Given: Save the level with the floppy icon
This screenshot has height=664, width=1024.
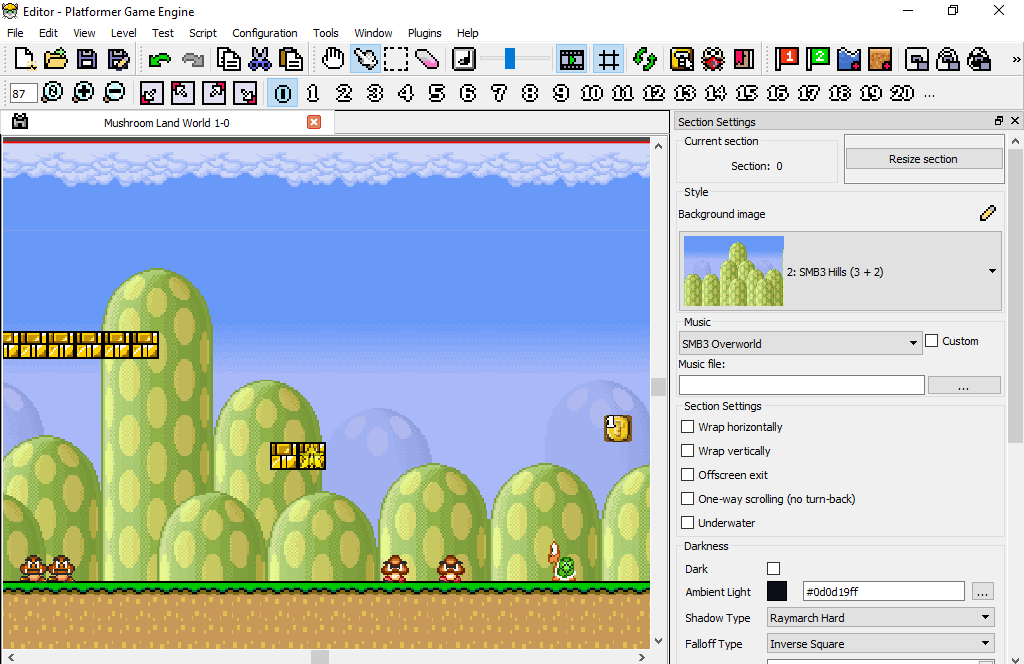Looking at the screenshot, I should click(87, 59).
